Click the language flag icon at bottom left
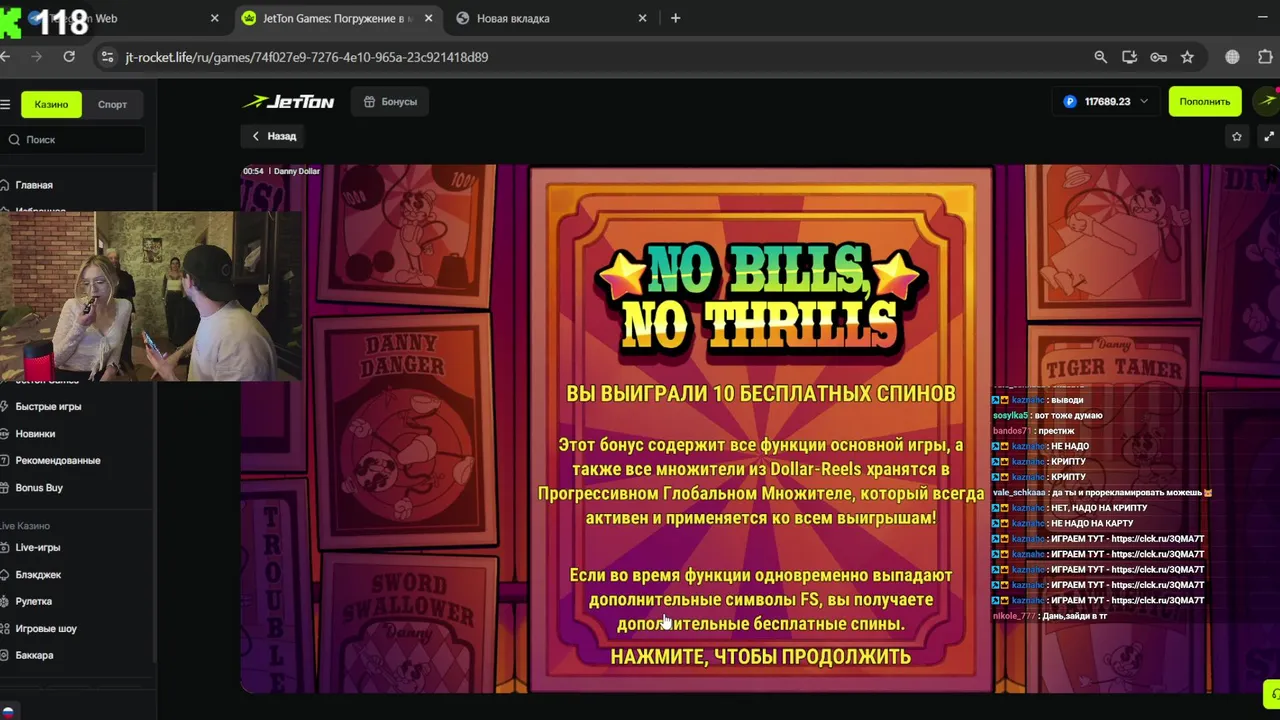Screen dimensions: 1280x720 point(8,713)
